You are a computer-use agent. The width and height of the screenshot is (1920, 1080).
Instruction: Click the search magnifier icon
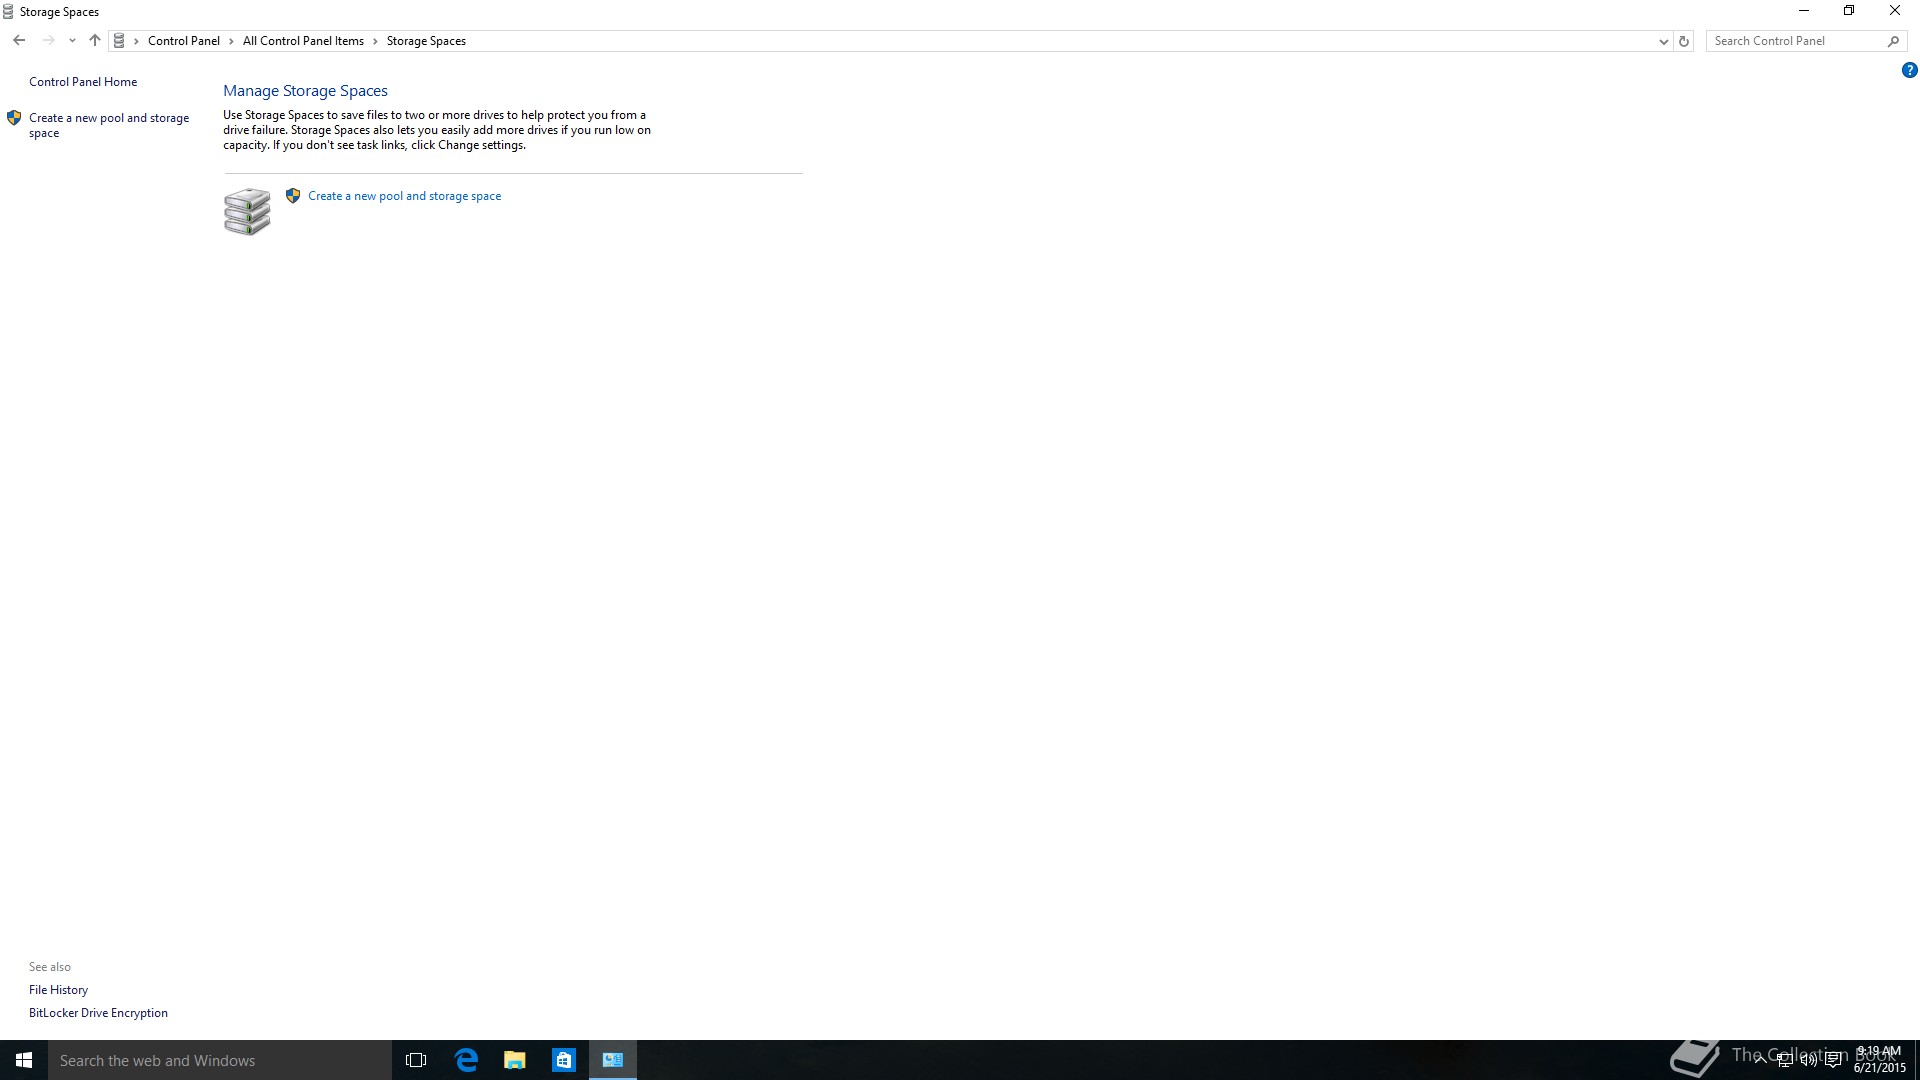click(x=1893, y=41)
